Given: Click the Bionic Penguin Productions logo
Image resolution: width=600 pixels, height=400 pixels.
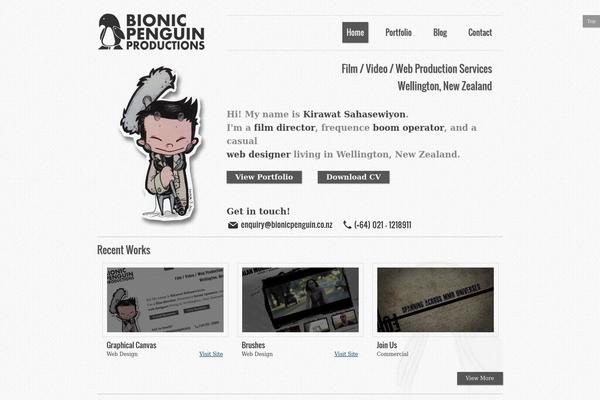Looking at the screenshot, I should pyautogui.click(x=152, y=32).
